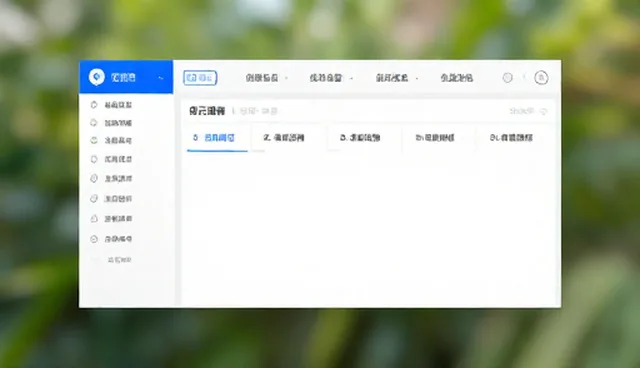This screenshot has height=368, width=640.
Task: Click the second sidebar item's icon
Action: [x=94, y=122]
